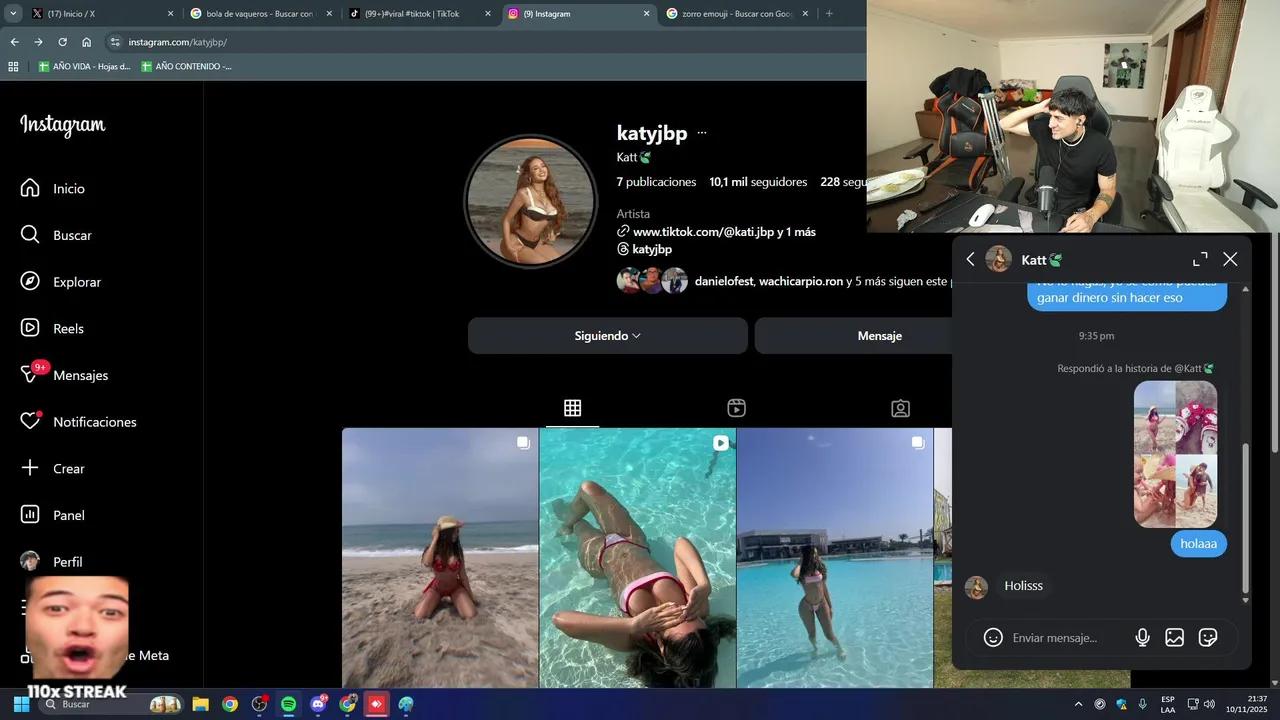Open the pool video post lying down
1280x720 pixels.
(638, 558)
